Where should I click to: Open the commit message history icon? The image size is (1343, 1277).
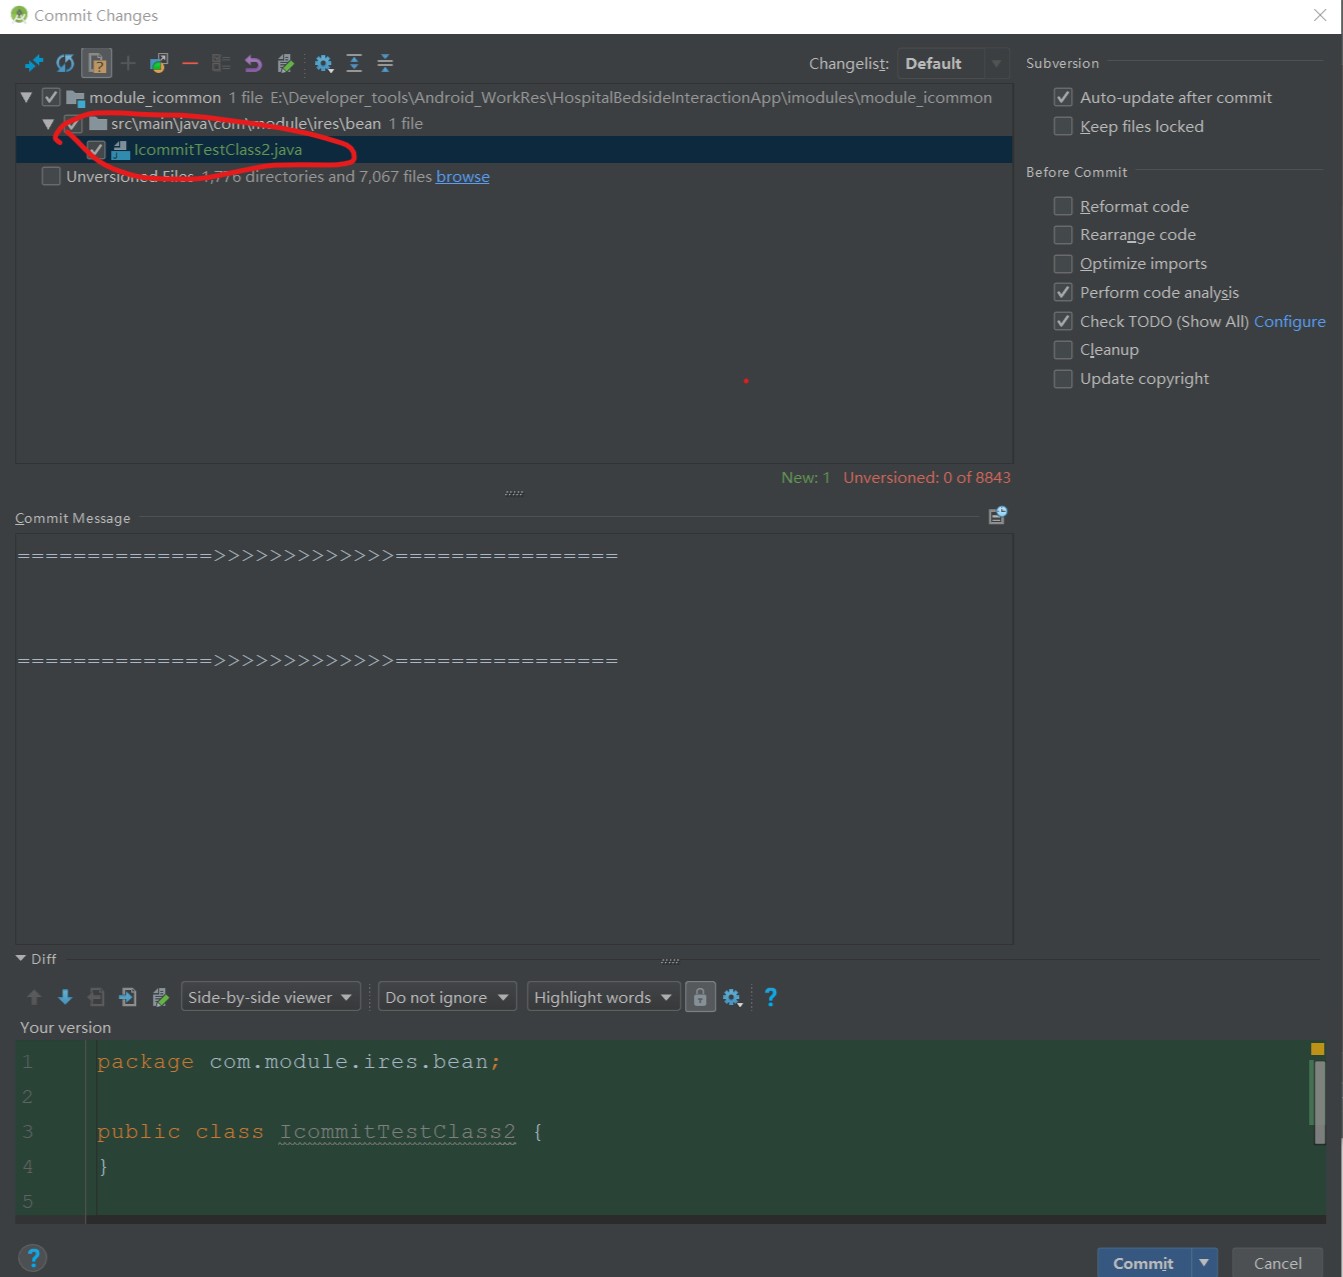997,516
